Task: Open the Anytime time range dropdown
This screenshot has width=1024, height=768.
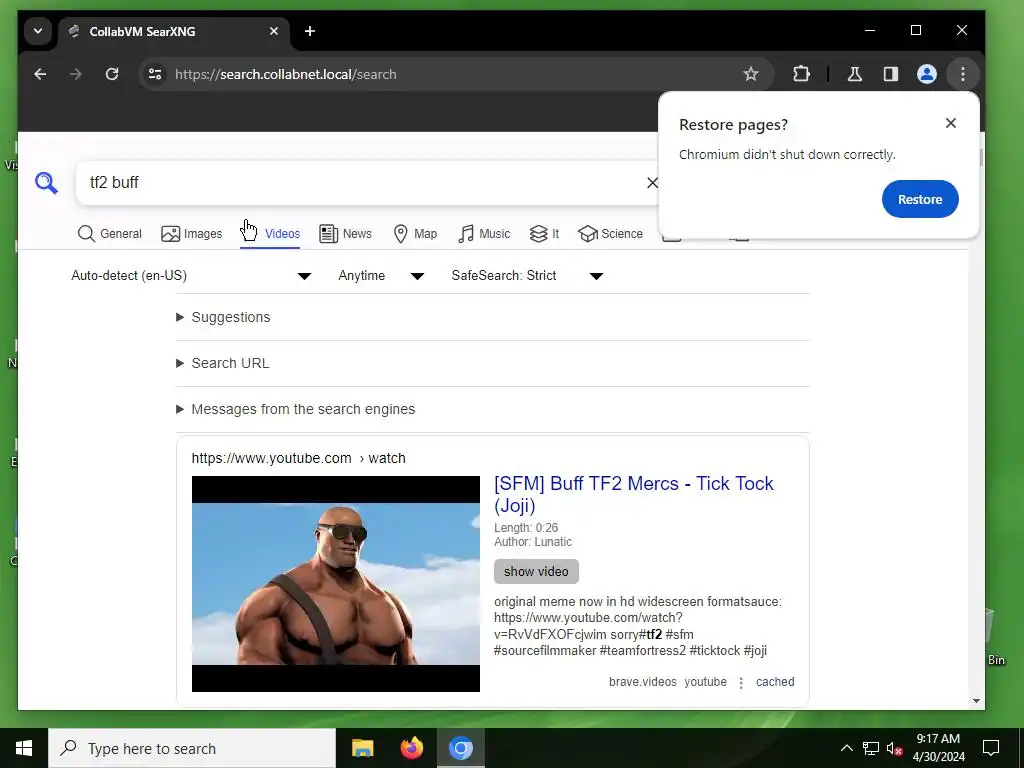Action: coord(381,276)
